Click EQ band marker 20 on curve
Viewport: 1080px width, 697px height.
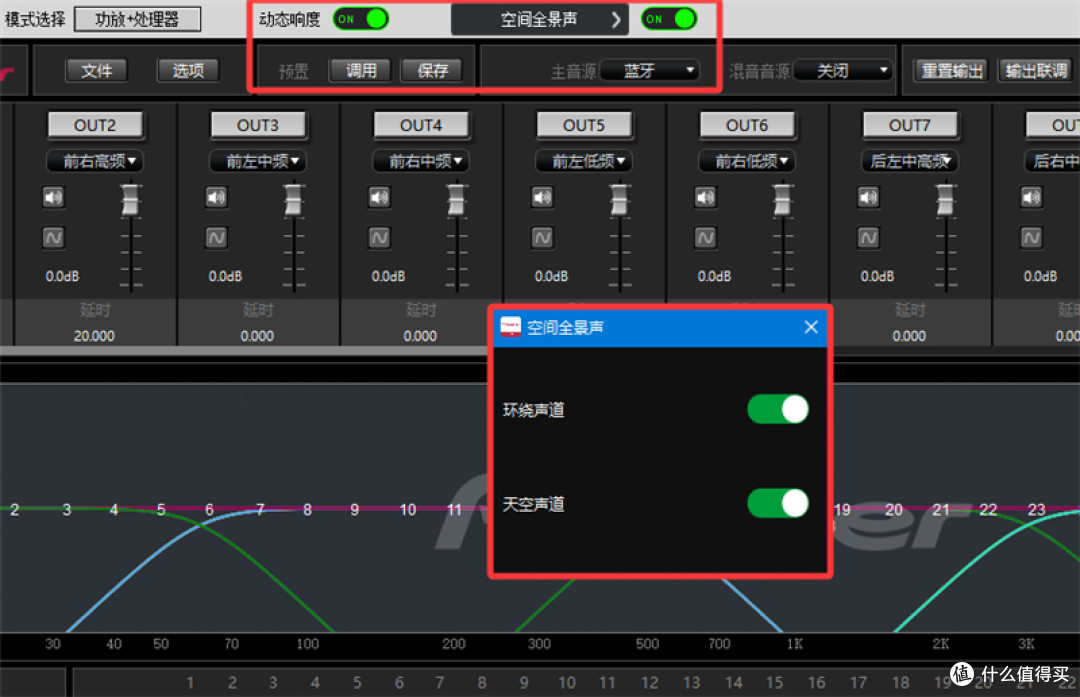pos(893,510)
